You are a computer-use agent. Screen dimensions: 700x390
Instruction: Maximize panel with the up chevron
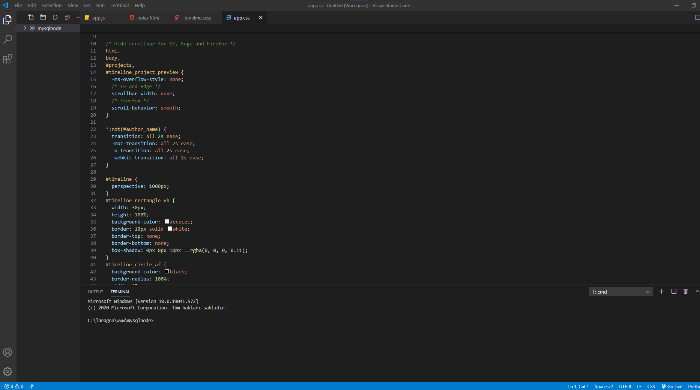tap(697, 291)
